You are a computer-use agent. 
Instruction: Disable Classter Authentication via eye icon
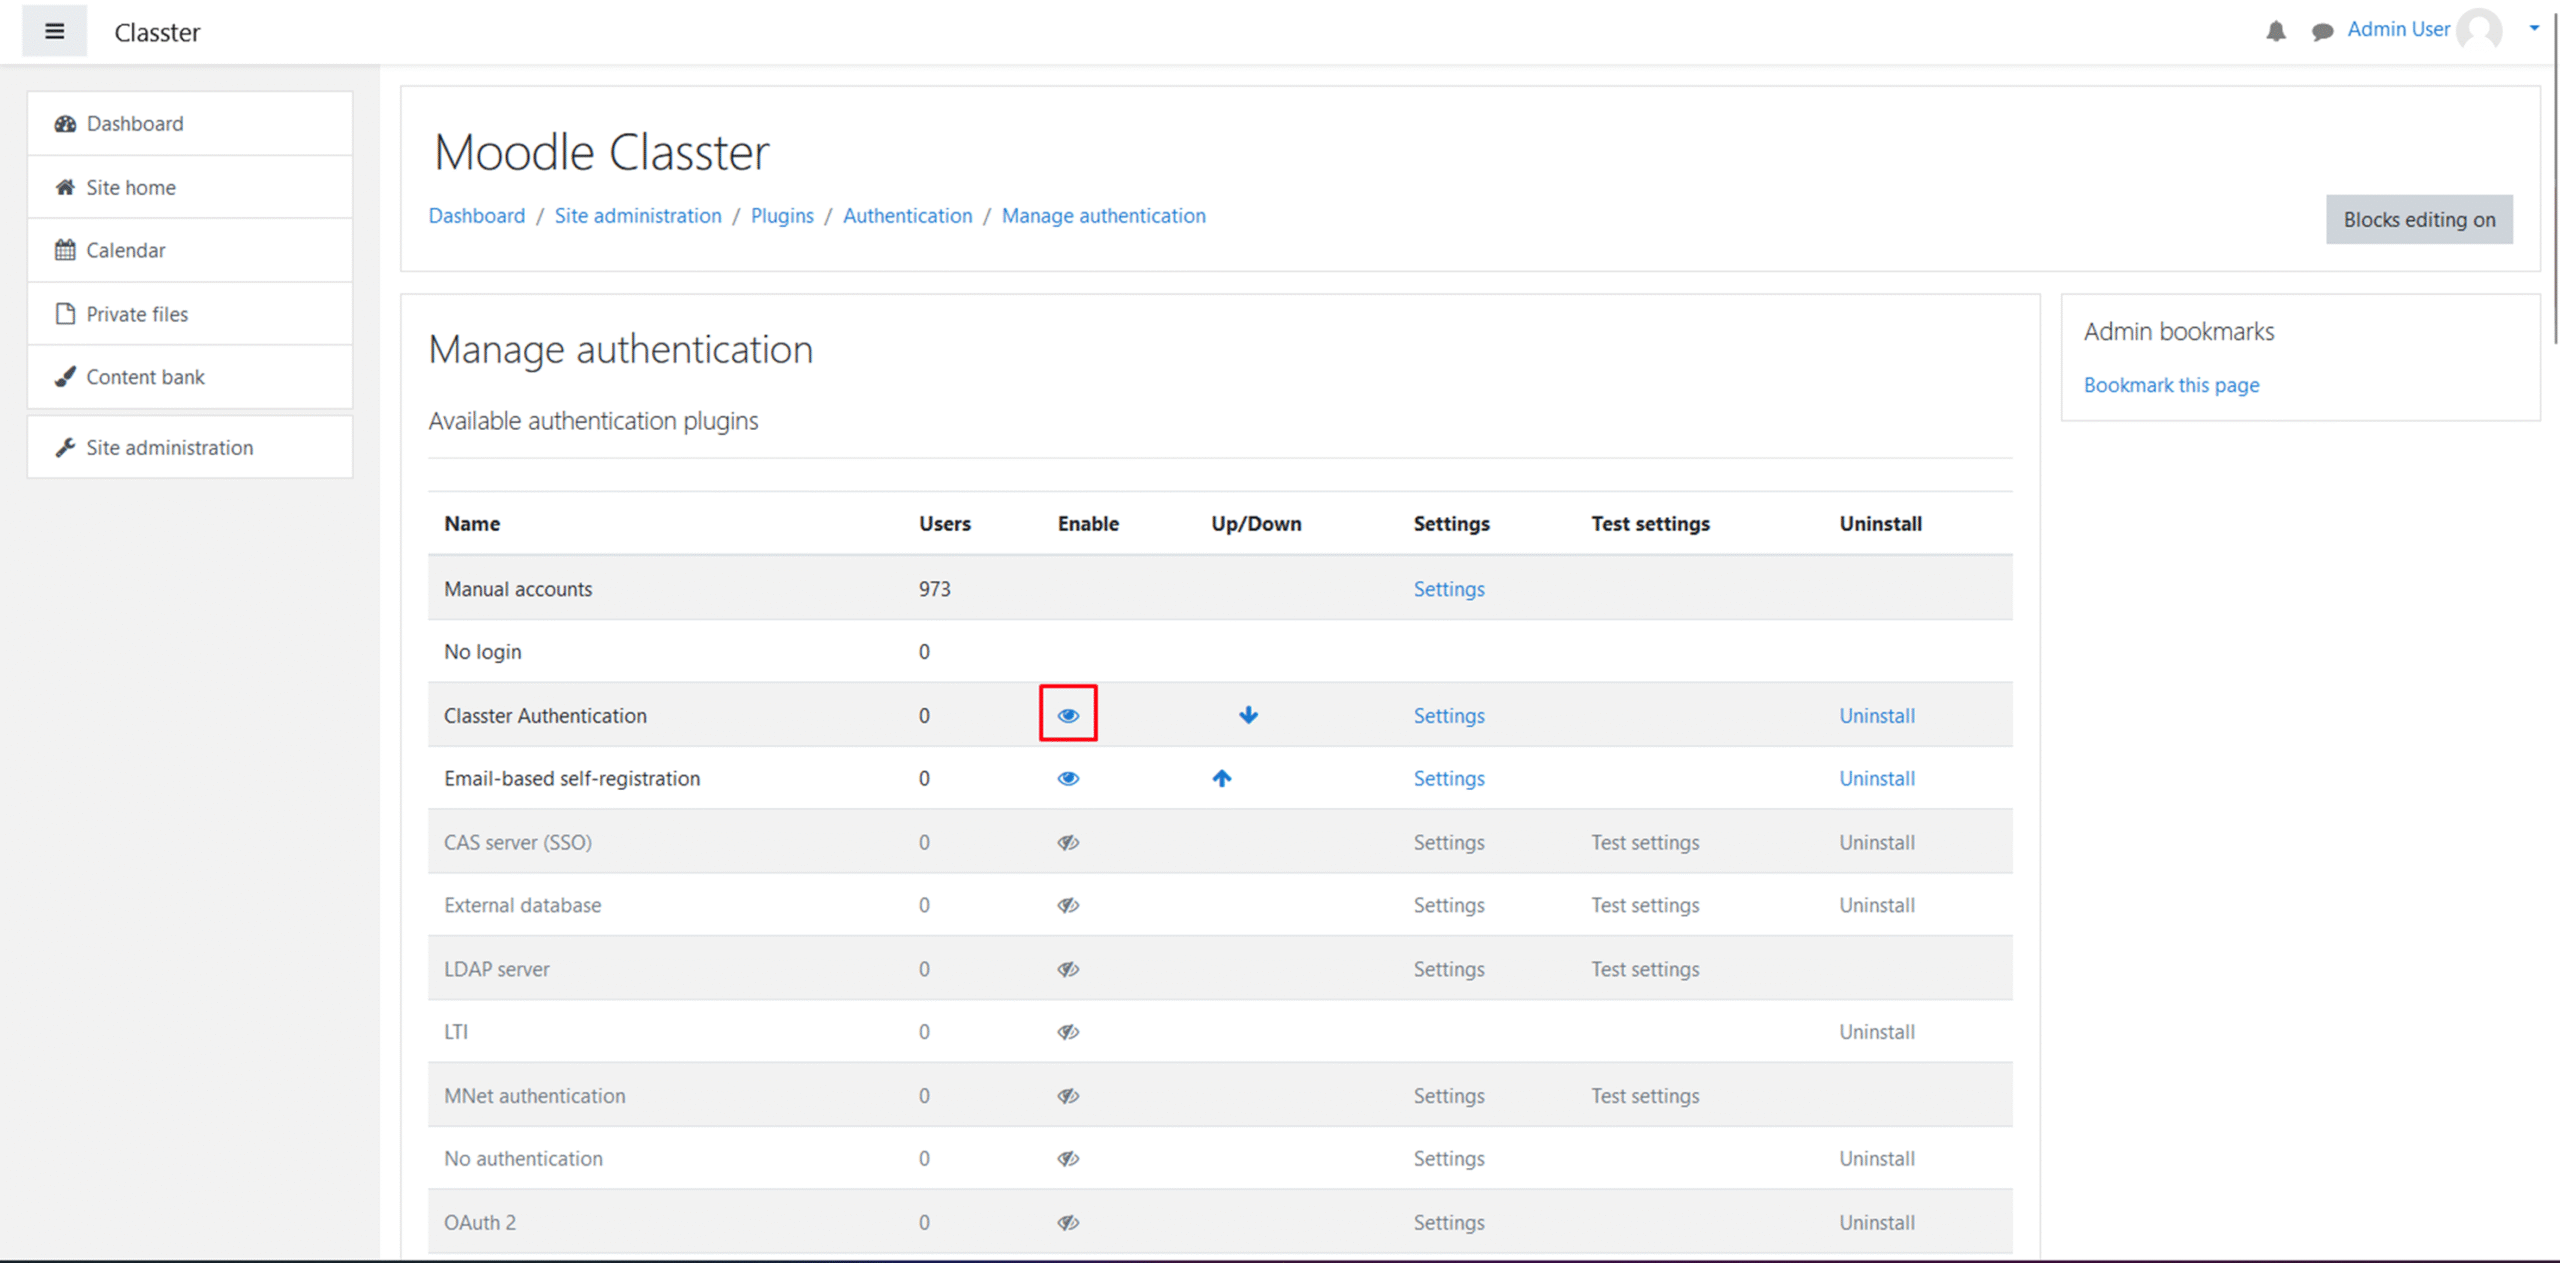(1068, 715)
